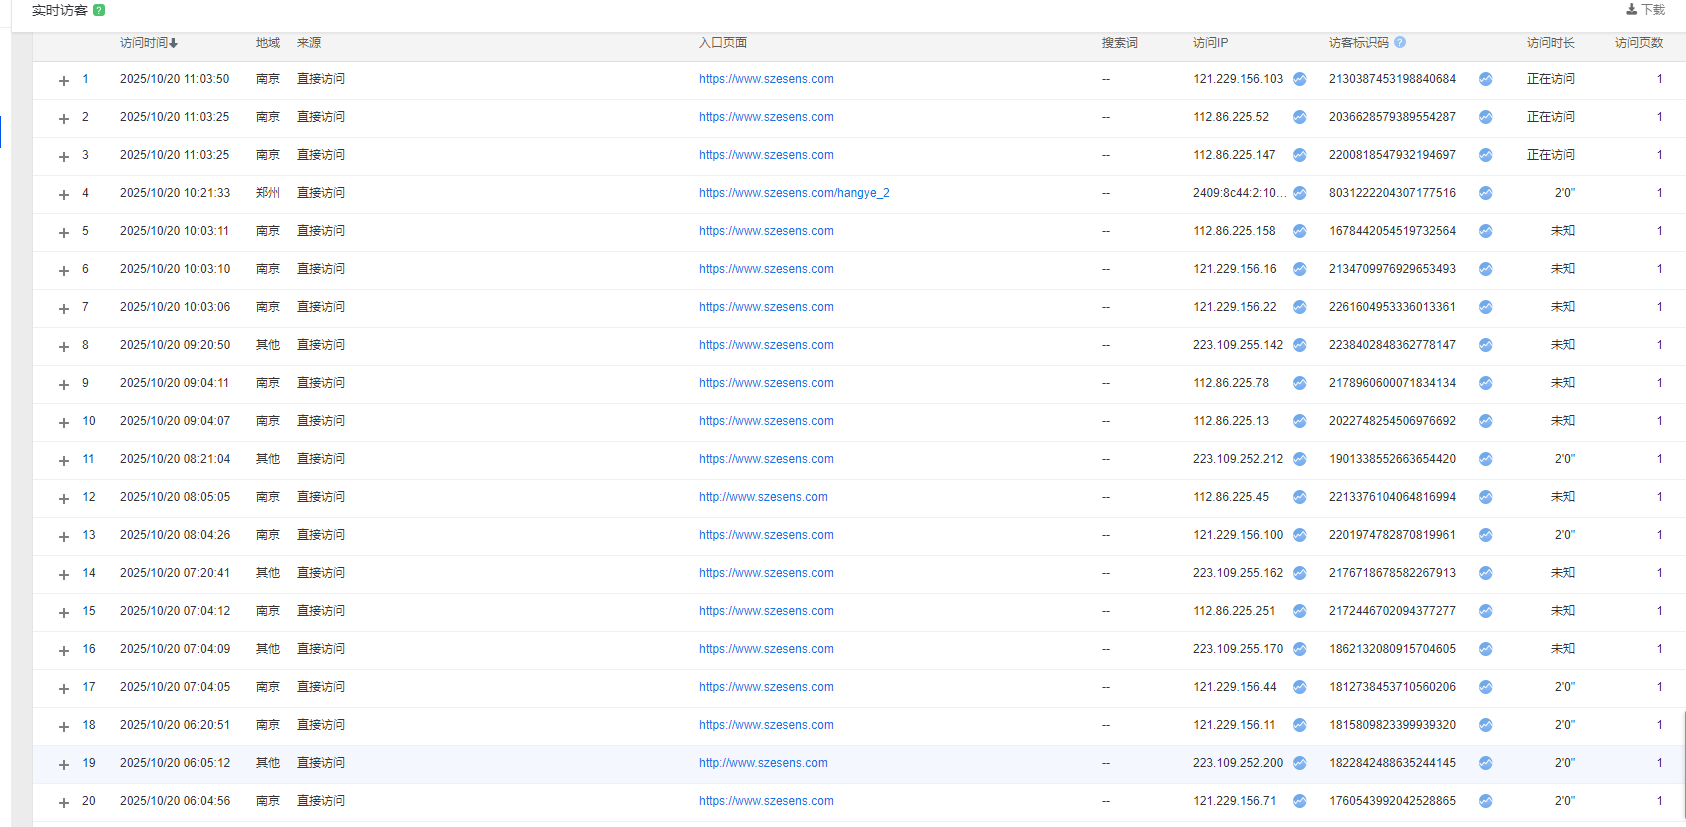
Task: Open the szesens.com/hangye_2 entry page link
Action: 794,193
